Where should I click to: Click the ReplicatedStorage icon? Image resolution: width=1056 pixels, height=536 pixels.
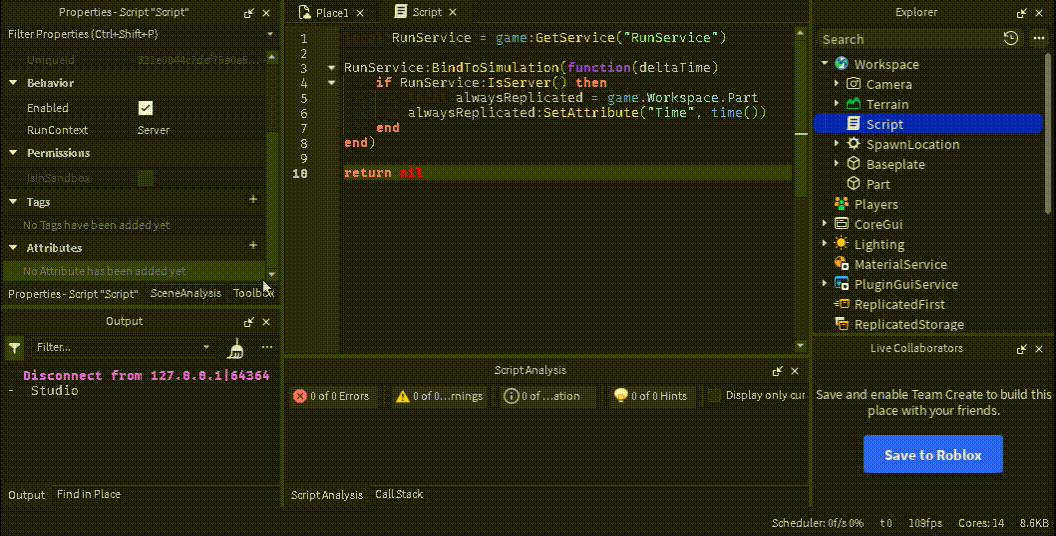click(841, 324)
